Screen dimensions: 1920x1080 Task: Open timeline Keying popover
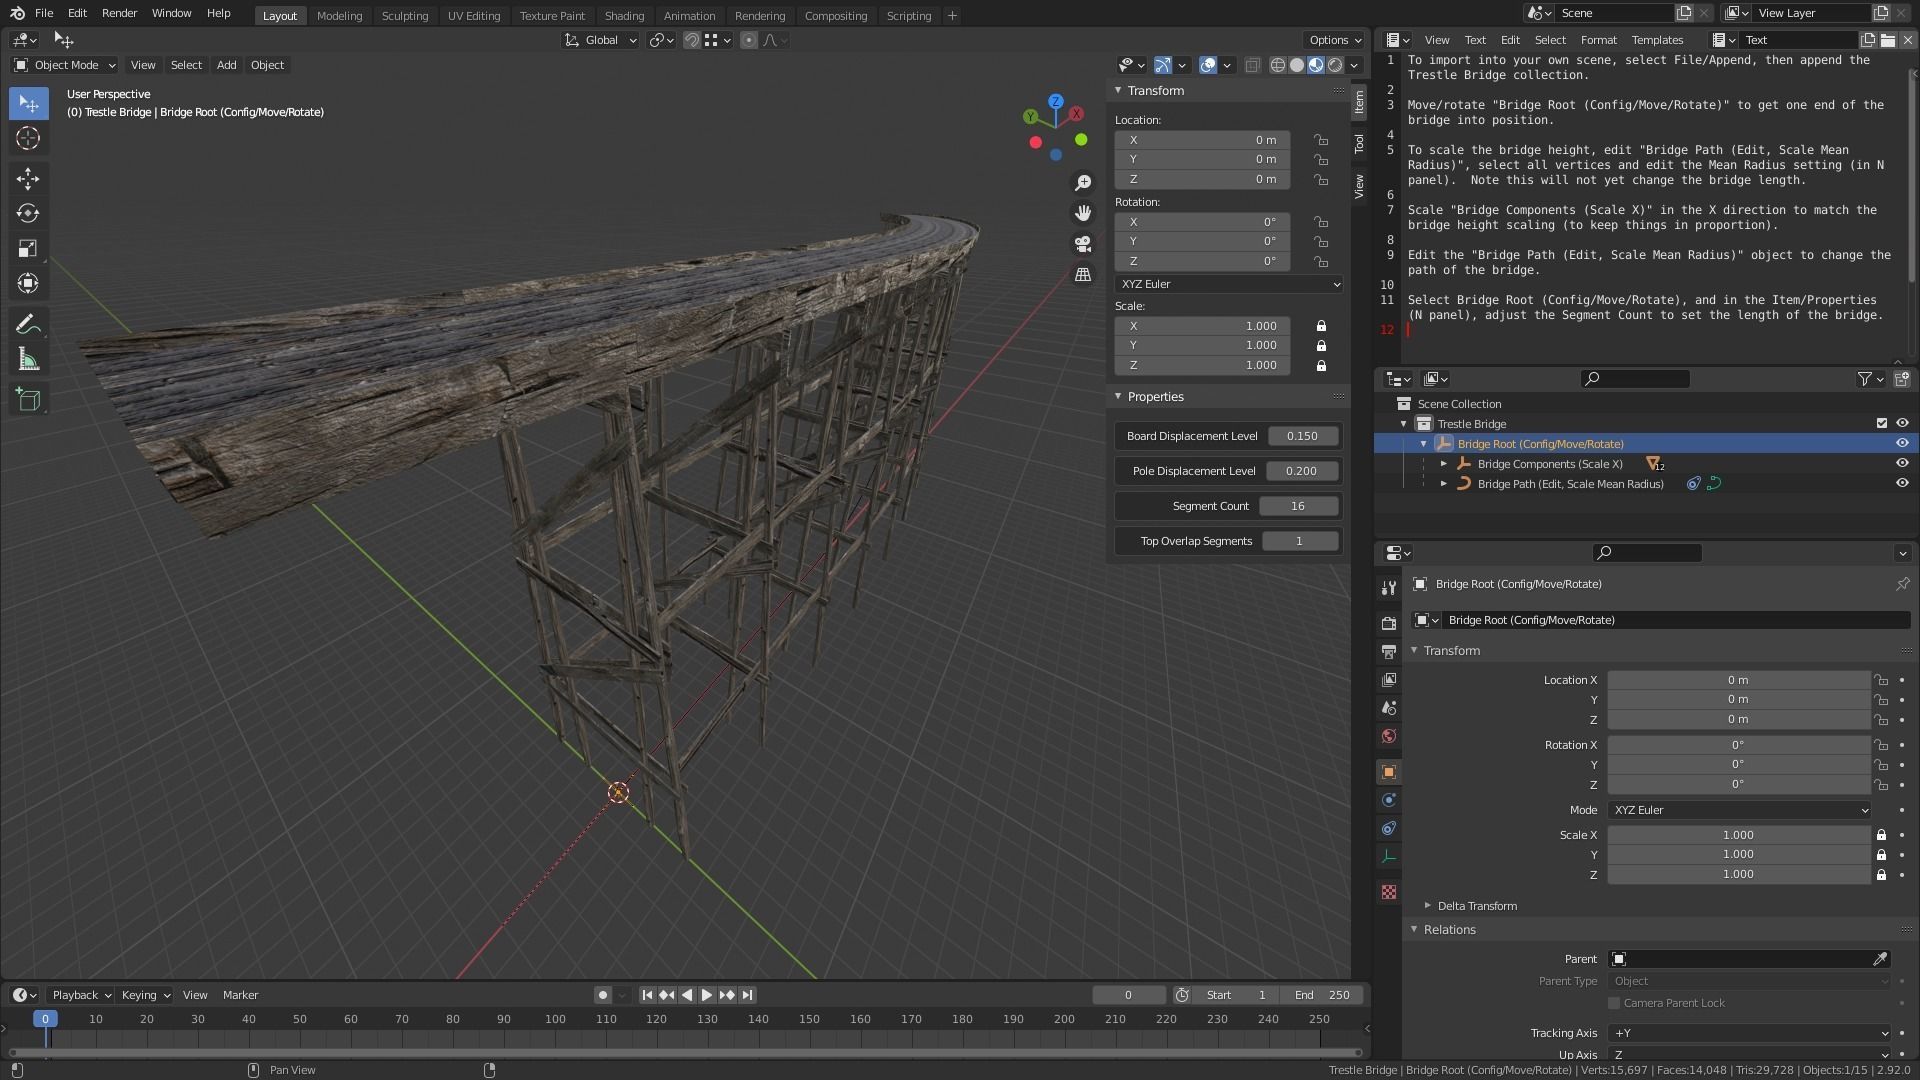[145, 995]
